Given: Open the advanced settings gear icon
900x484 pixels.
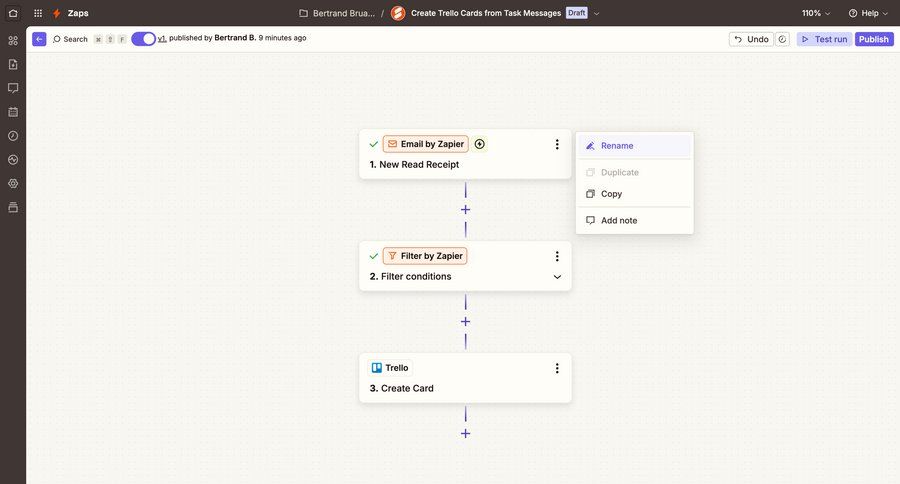Looking at the screenshot, I should click(13, 184).
